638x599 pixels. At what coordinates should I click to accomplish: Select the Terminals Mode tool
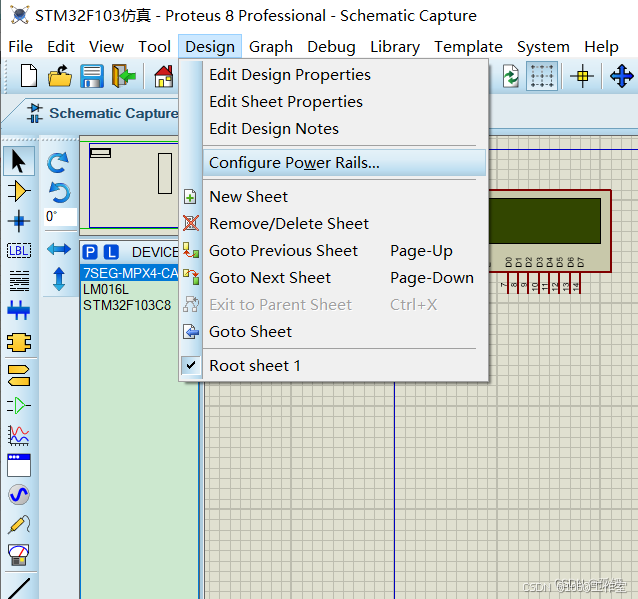[x=19, y=375]
